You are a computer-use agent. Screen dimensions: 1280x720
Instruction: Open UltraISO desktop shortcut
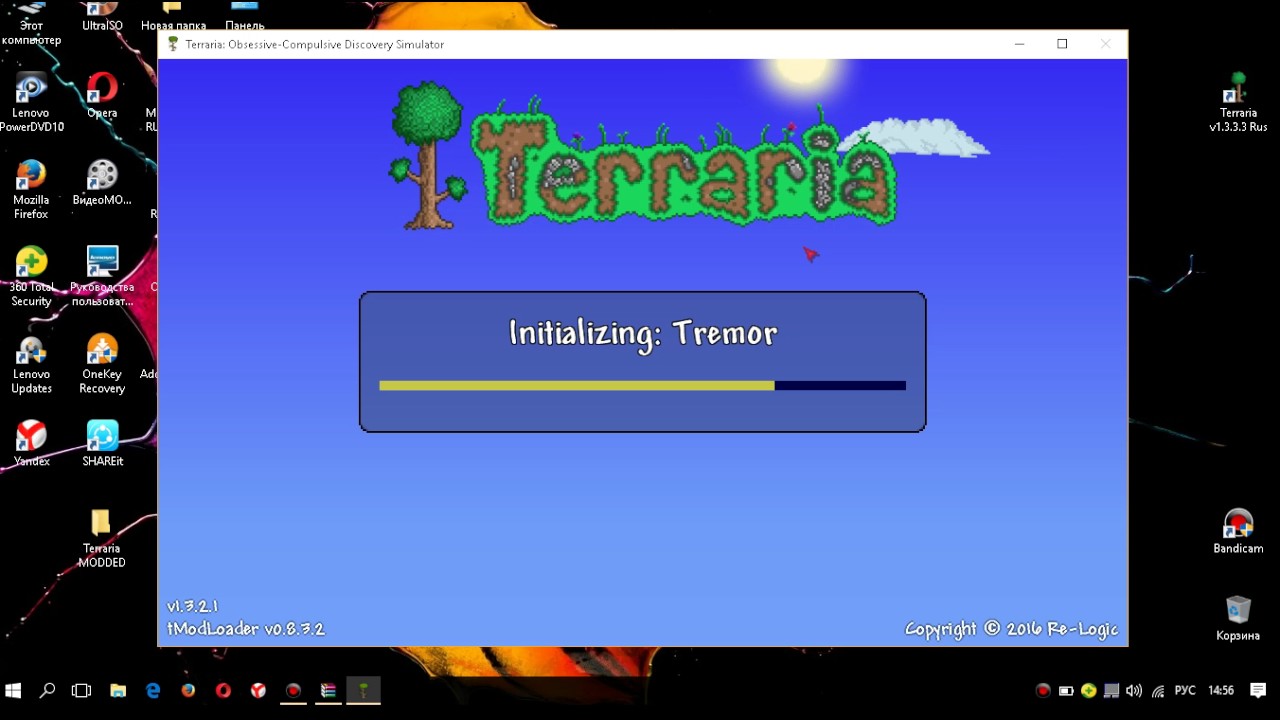[102, 18]
